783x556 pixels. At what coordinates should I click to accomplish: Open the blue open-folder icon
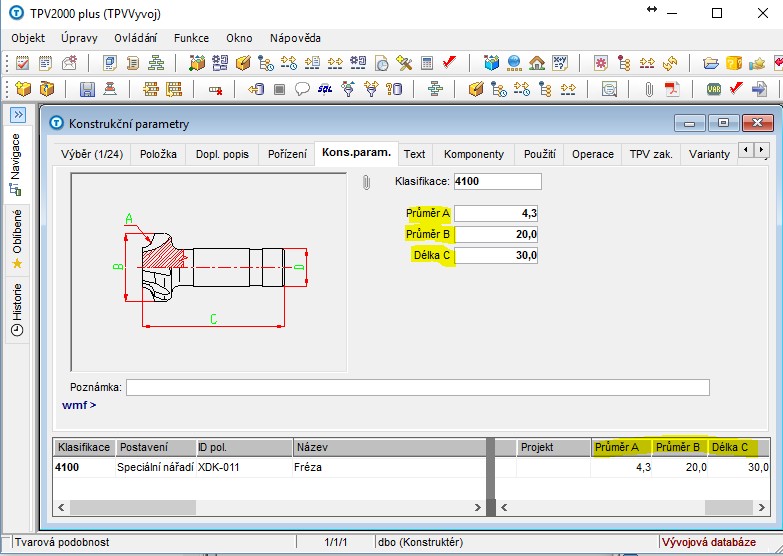(x=711, y=63)
